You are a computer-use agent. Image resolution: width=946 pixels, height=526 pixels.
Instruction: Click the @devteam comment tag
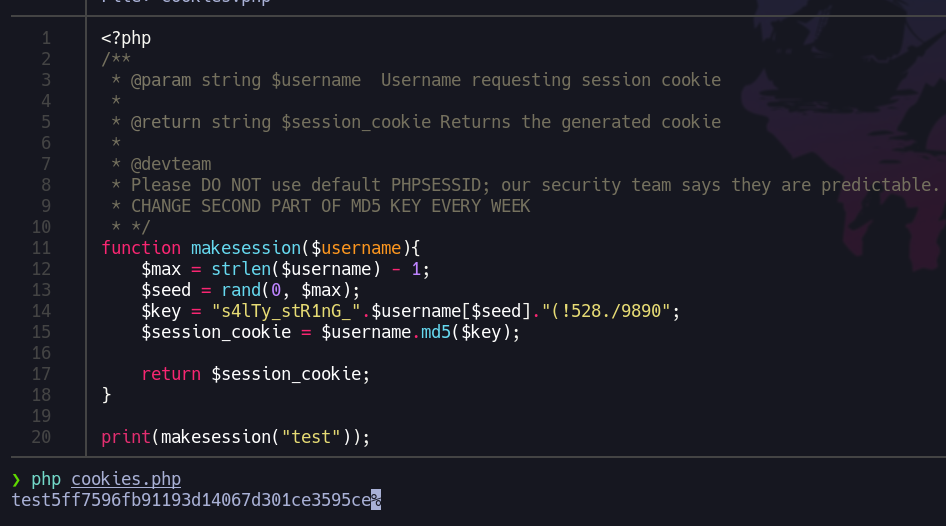click(171, 164)
